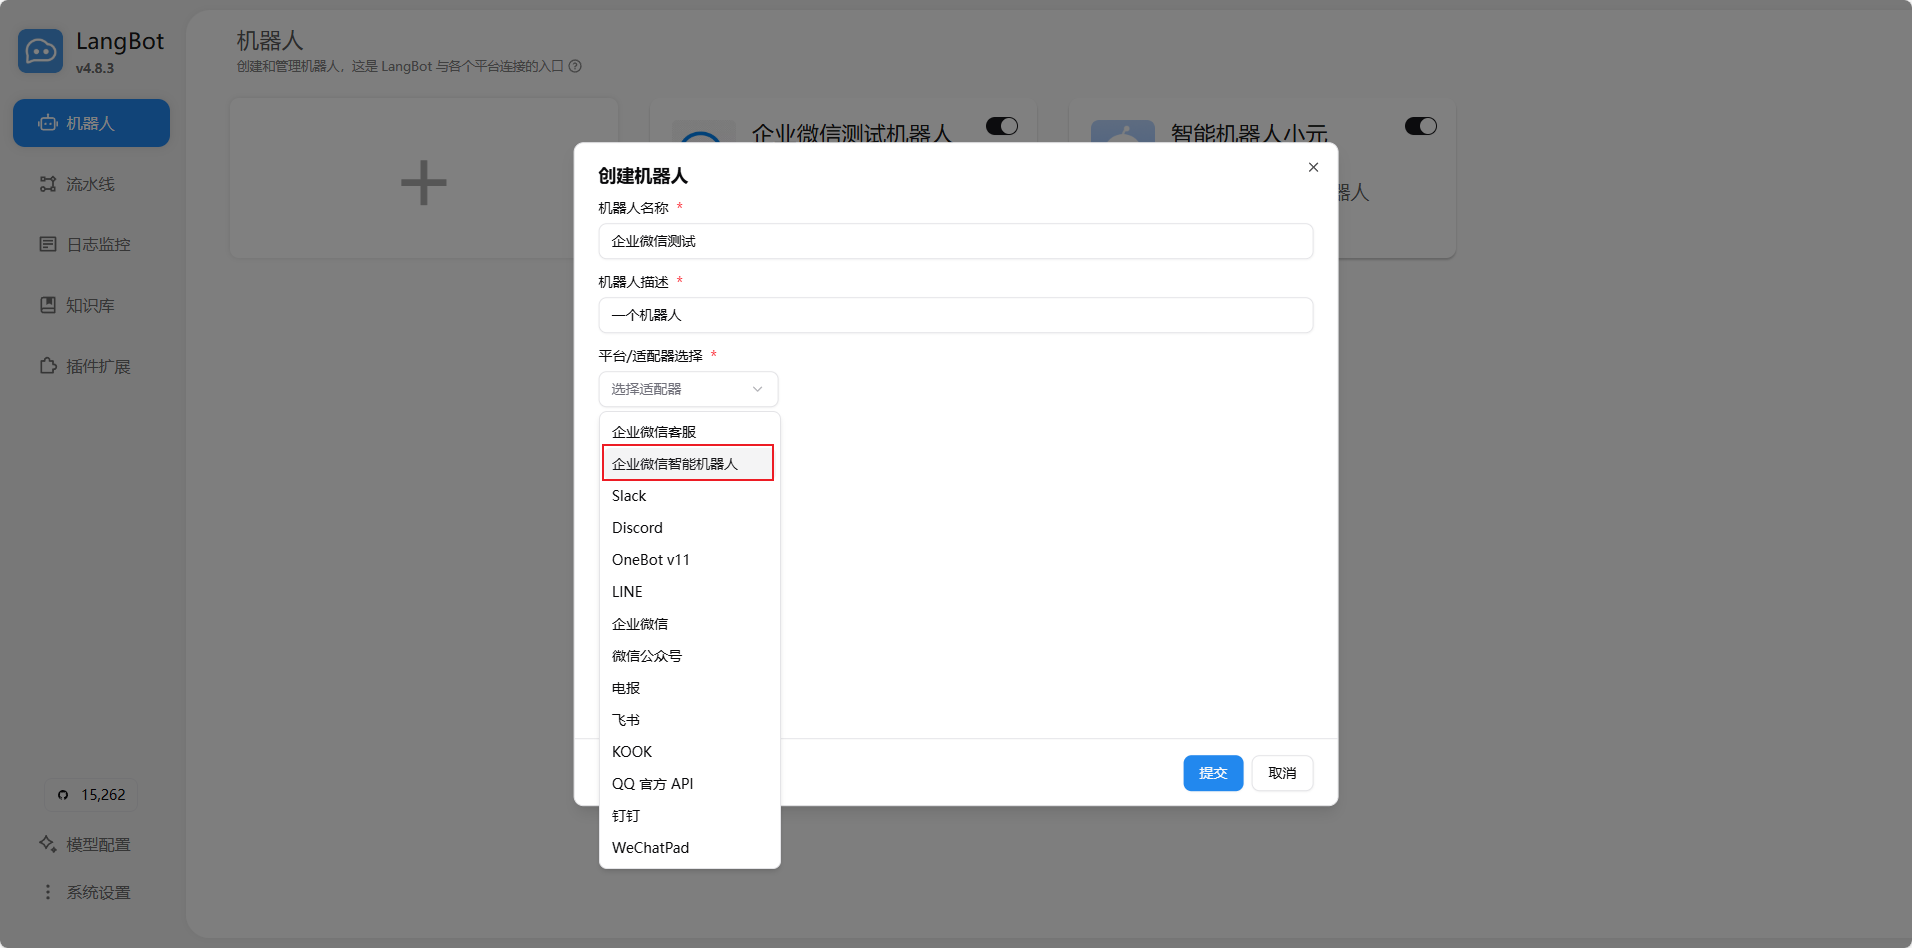Cancel the dialog with 取消 button
1912x948 pixels.
coord(1282,773)
